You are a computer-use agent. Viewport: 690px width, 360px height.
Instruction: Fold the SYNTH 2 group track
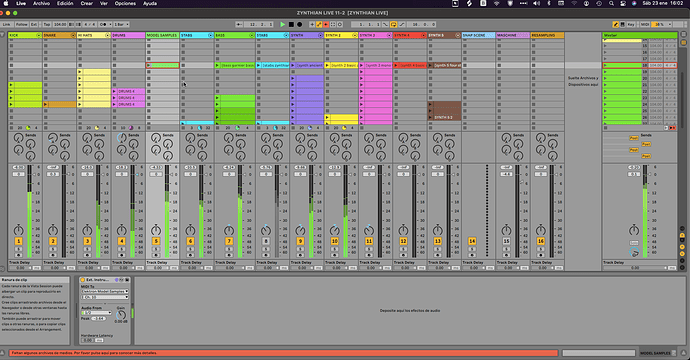[x=355, y=35]
